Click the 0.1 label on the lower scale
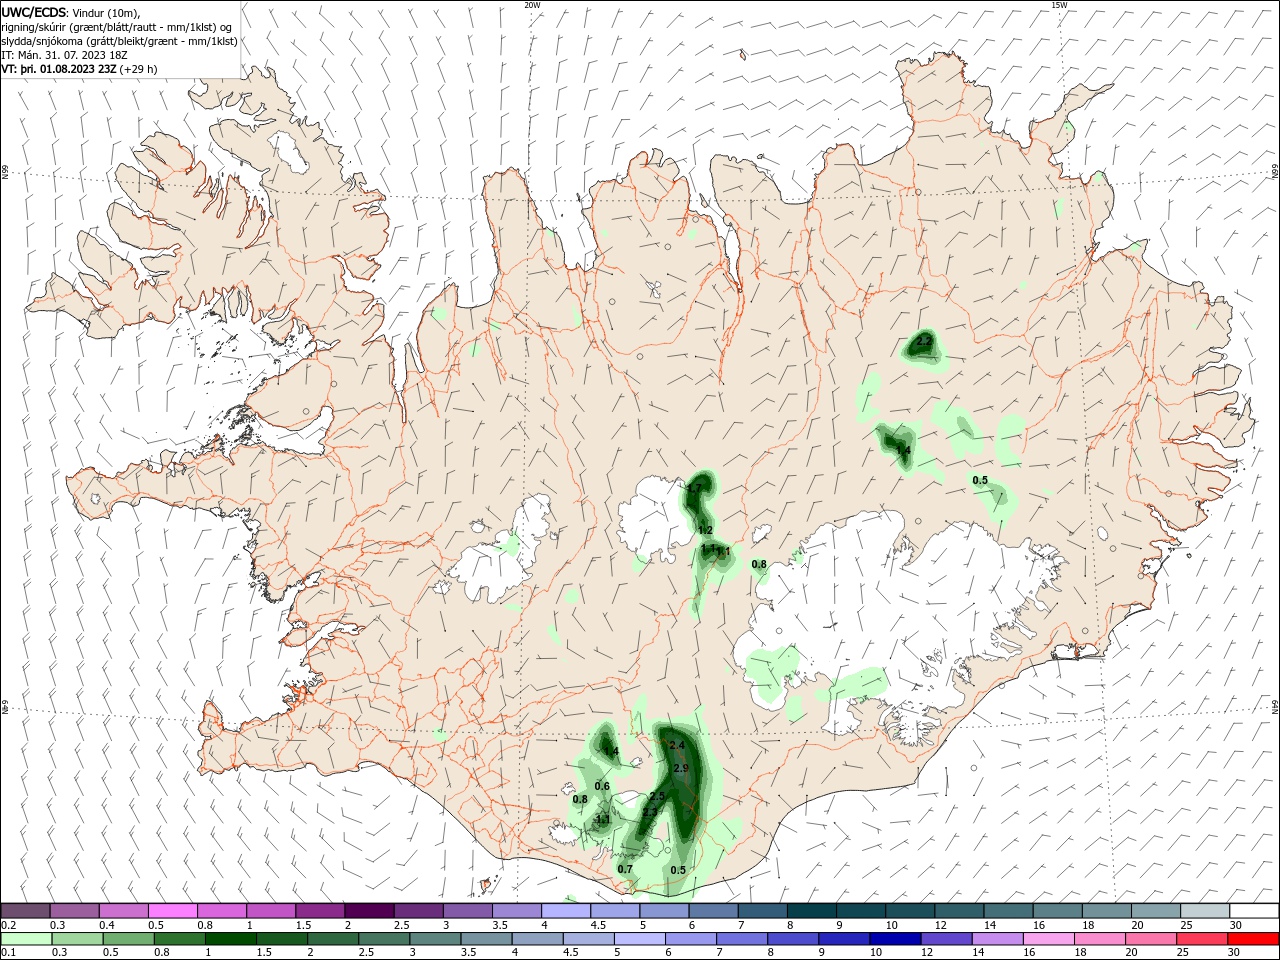1280x960 pixels. point(8,953)
